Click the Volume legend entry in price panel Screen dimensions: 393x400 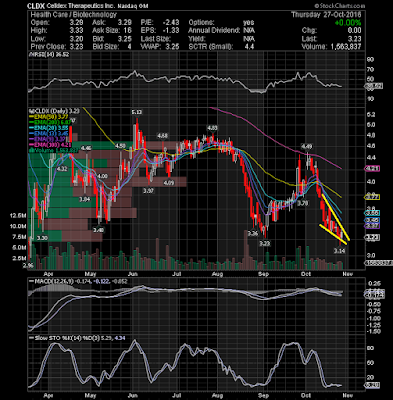[53, 150]
